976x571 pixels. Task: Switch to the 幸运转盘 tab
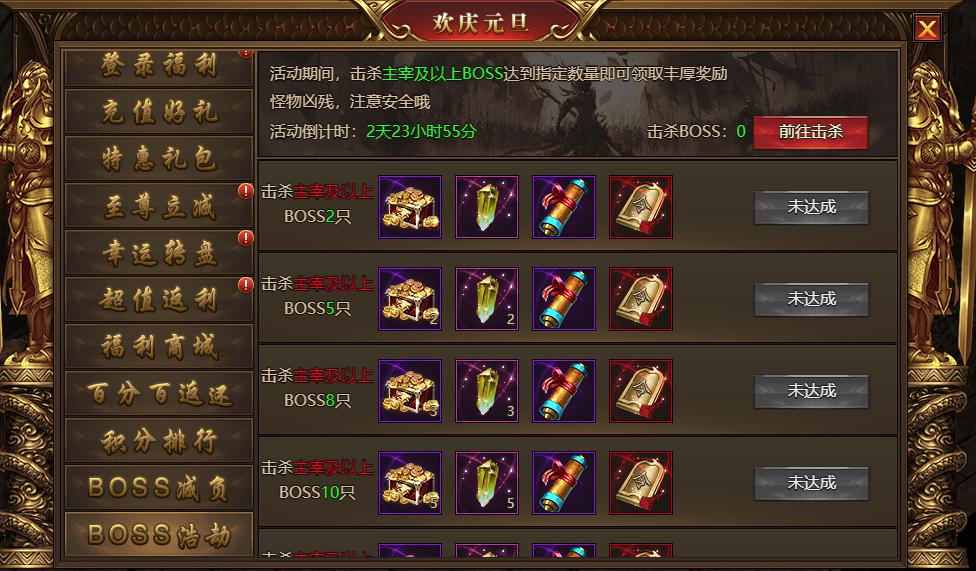(159, 253)
